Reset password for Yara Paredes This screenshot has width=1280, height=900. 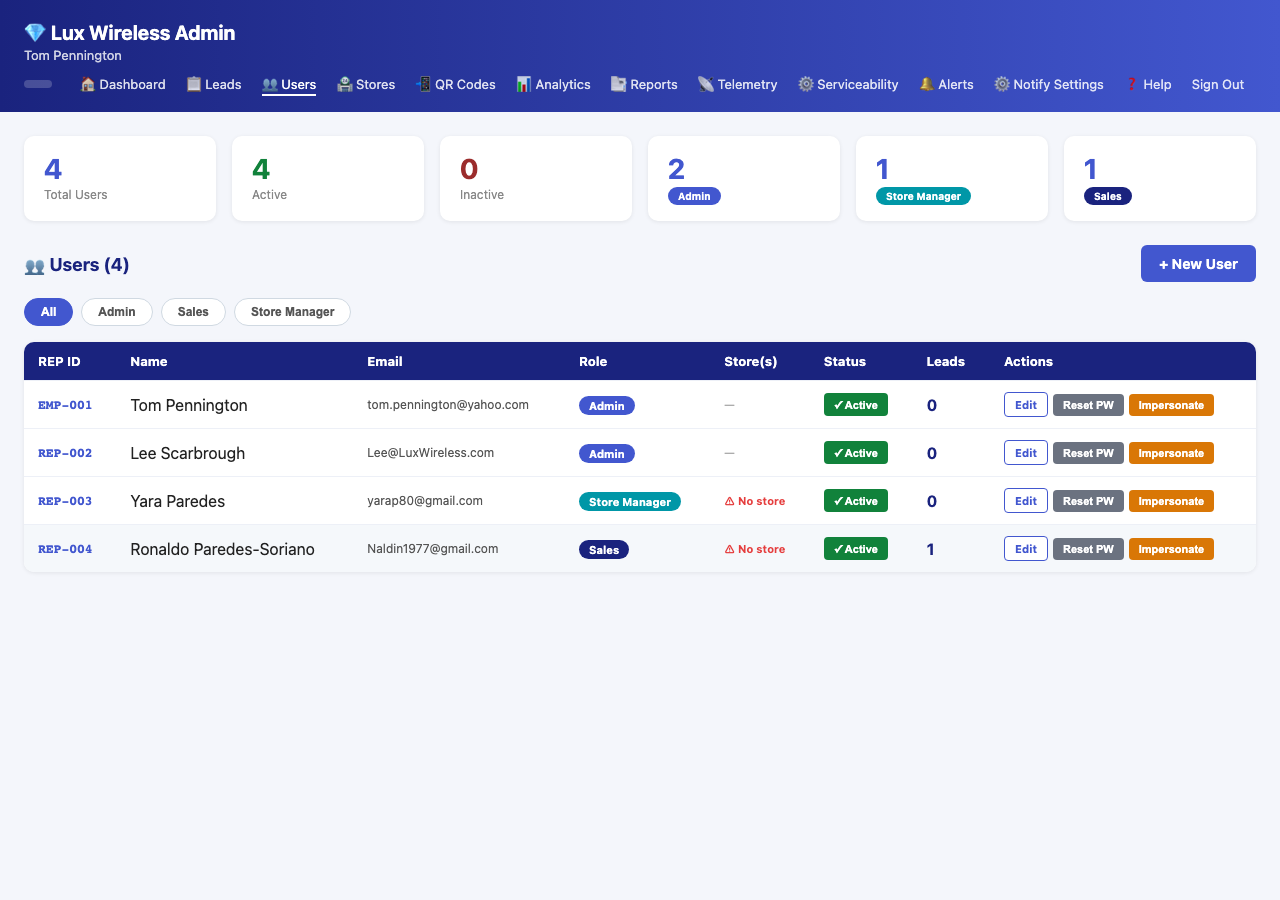[1088, 501]
